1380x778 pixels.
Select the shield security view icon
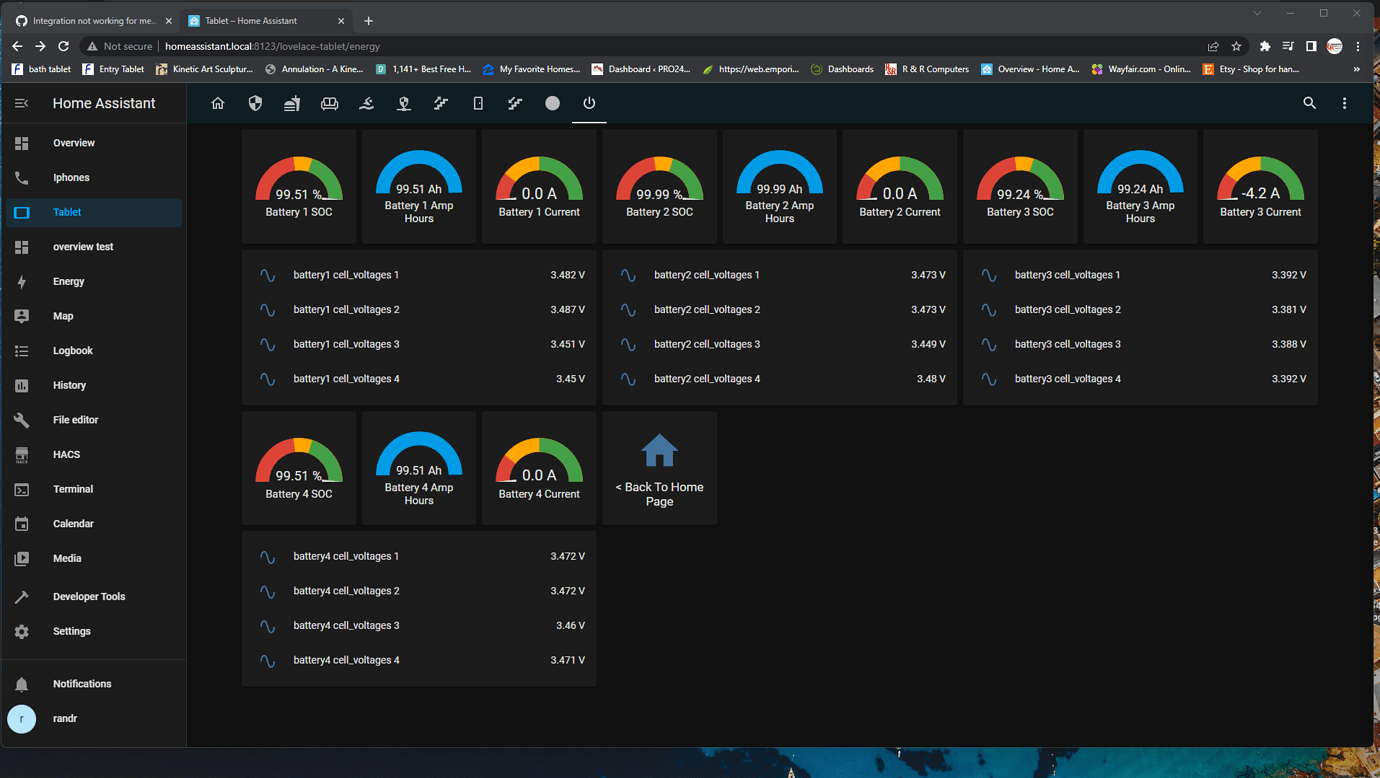[255, 103]
